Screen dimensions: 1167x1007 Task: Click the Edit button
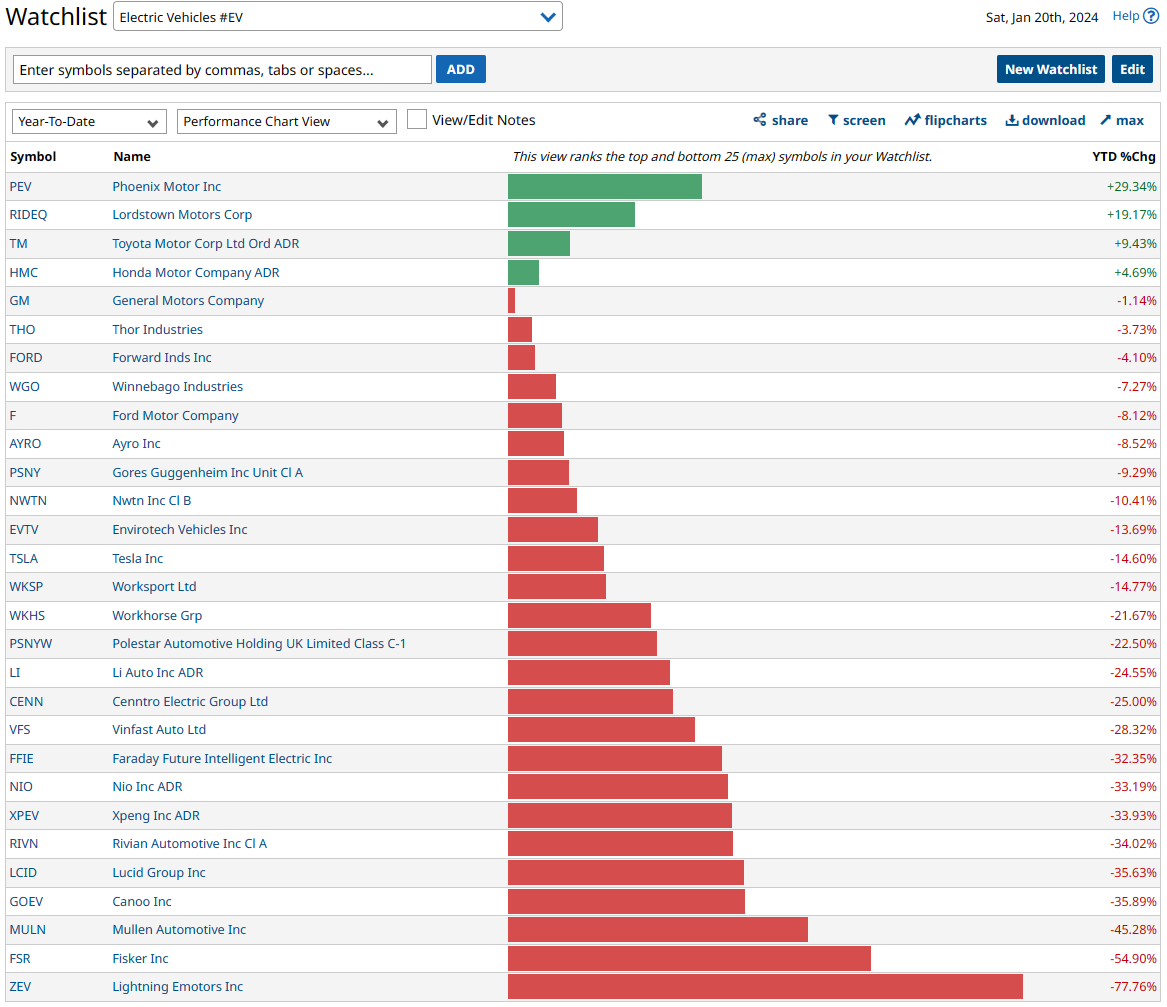point(1132,69)
